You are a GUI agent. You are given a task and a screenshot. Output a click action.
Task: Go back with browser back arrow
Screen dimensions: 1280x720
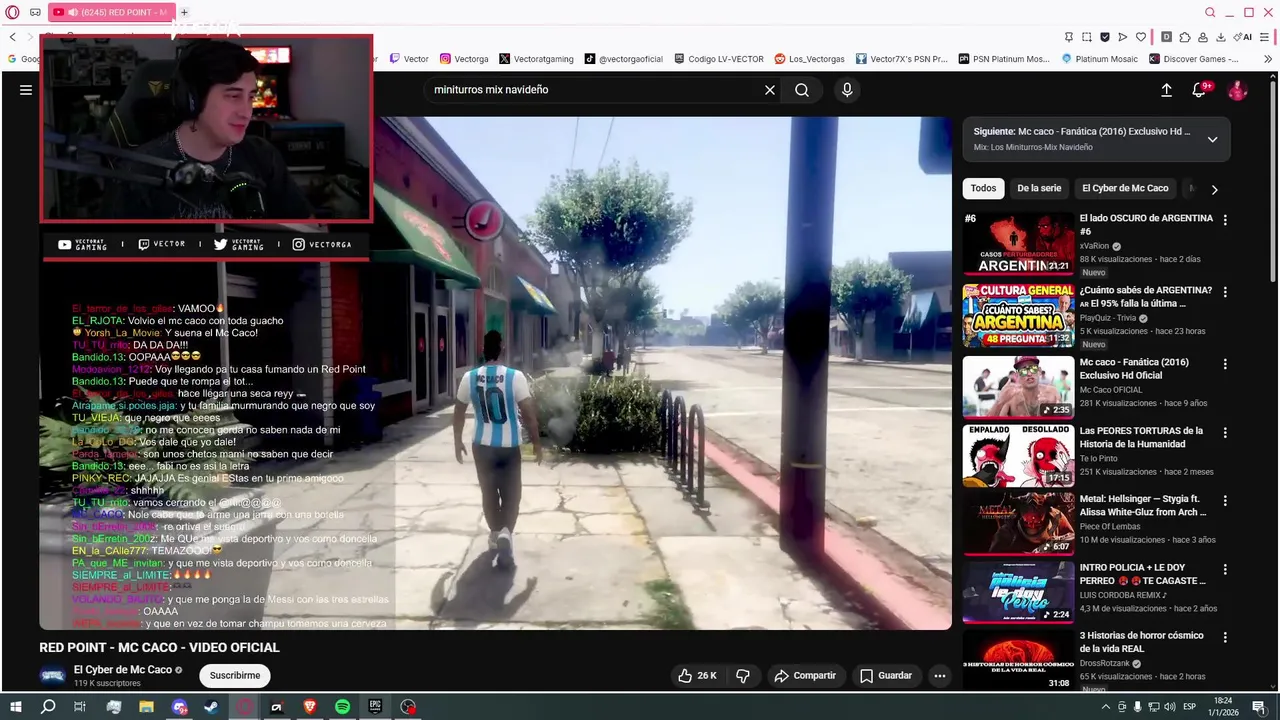point(13,37)
